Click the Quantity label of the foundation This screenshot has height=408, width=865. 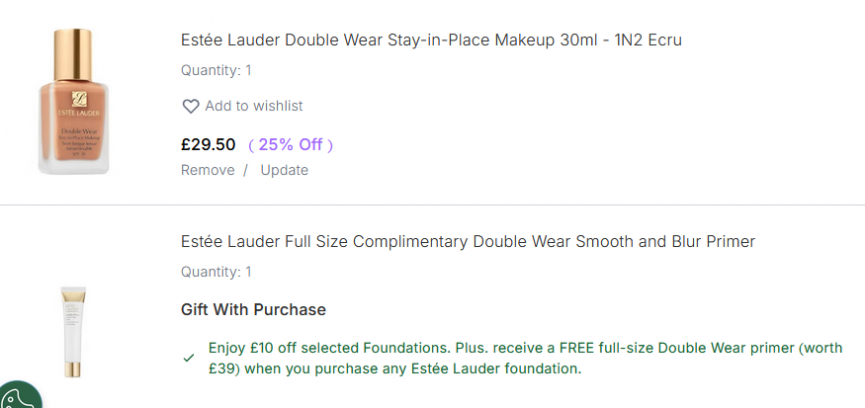pyautogui.click(x=210, y=70)
